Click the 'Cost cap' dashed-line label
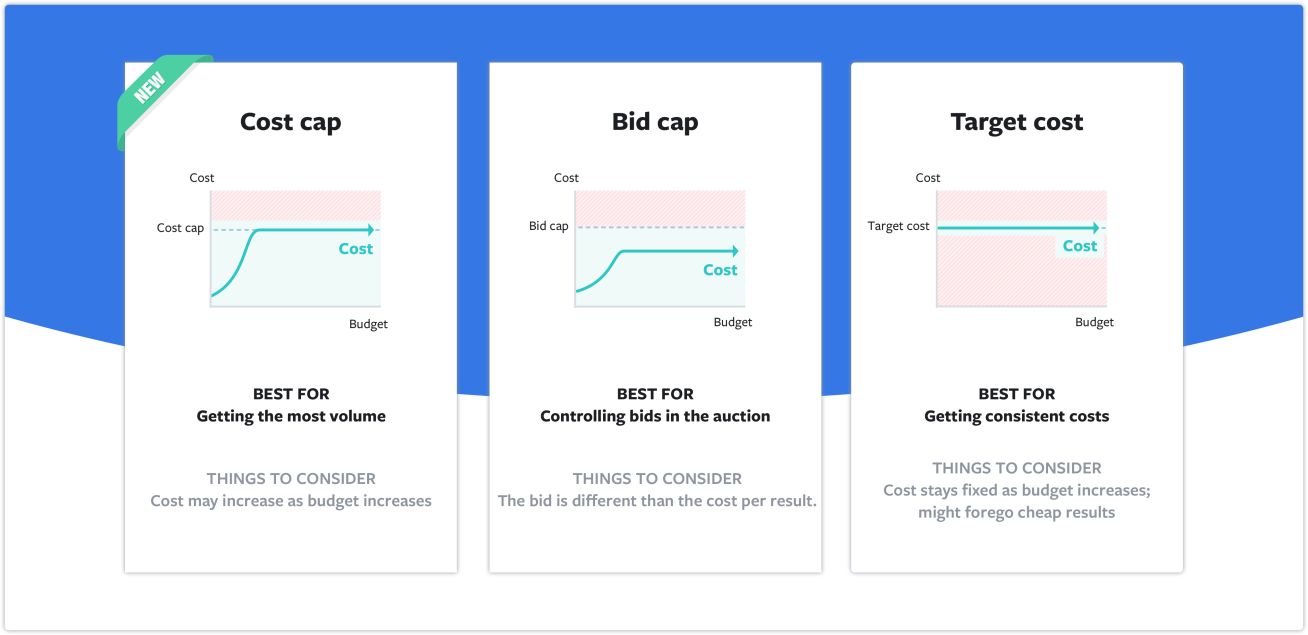The image size is (1308, 635). click(180, 228)
